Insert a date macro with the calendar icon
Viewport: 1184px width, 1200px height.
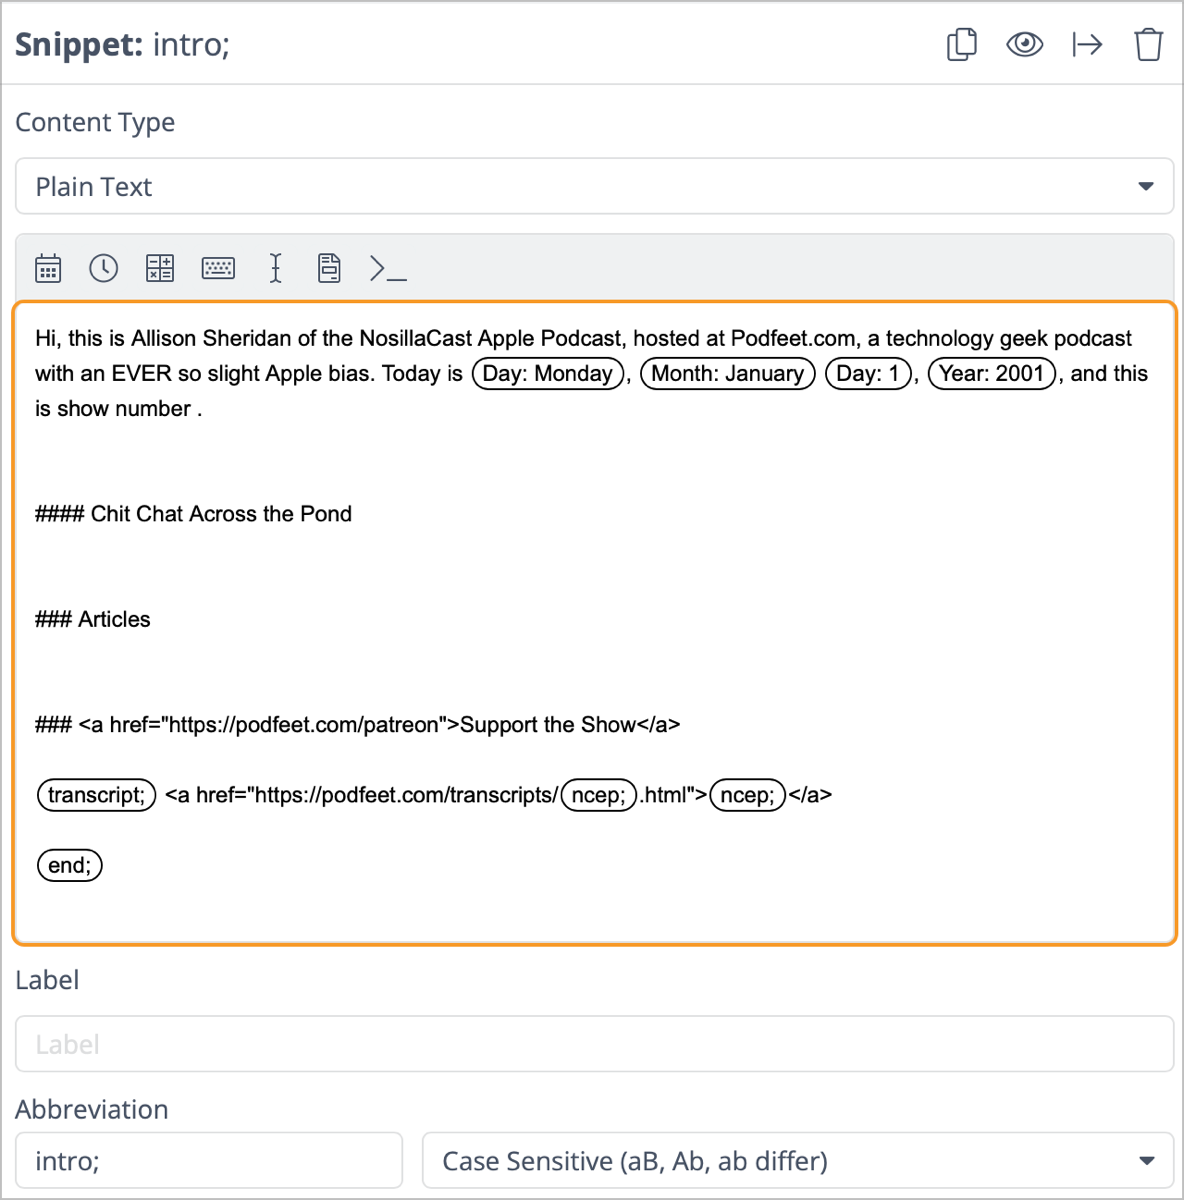tap(48, 268)
